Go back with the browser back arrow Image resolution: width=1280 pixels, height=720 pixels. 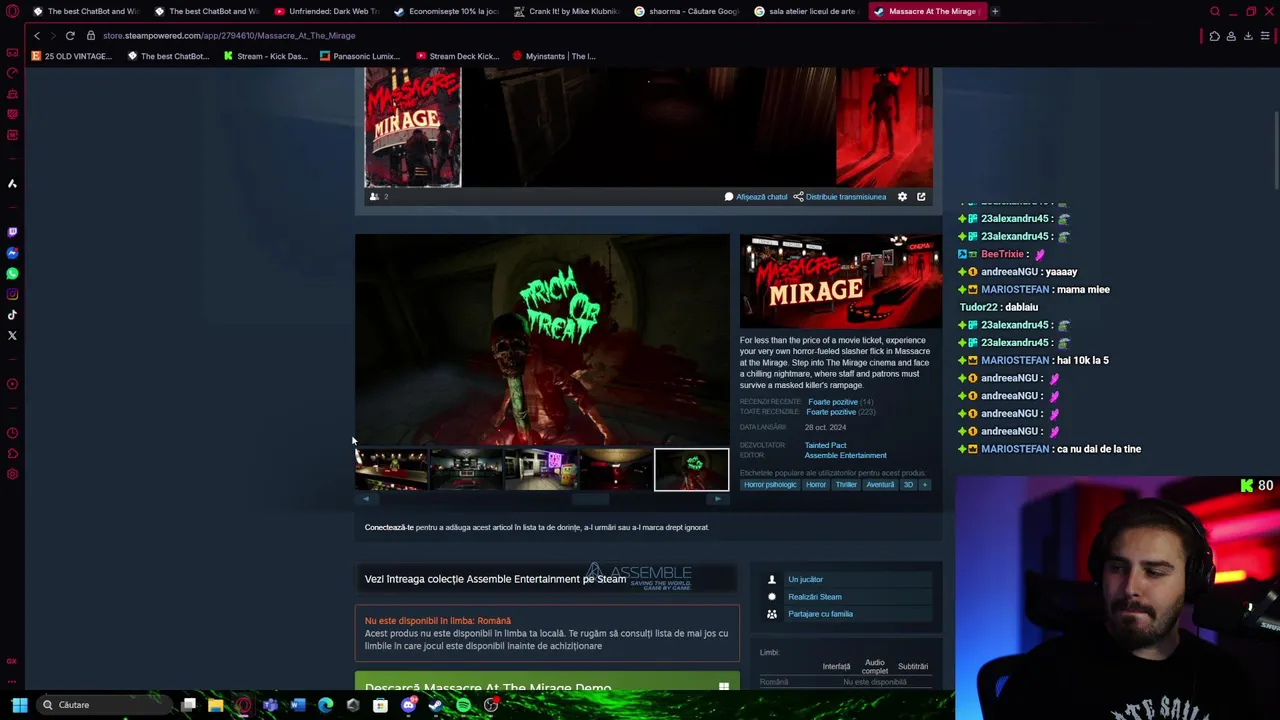(x=37, y=35)
